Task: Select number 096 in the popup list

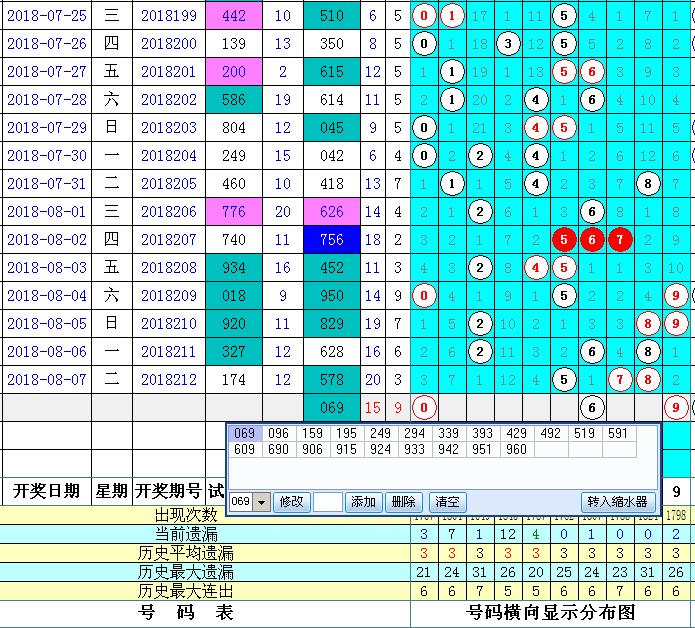Action: [x=277, y=433]
